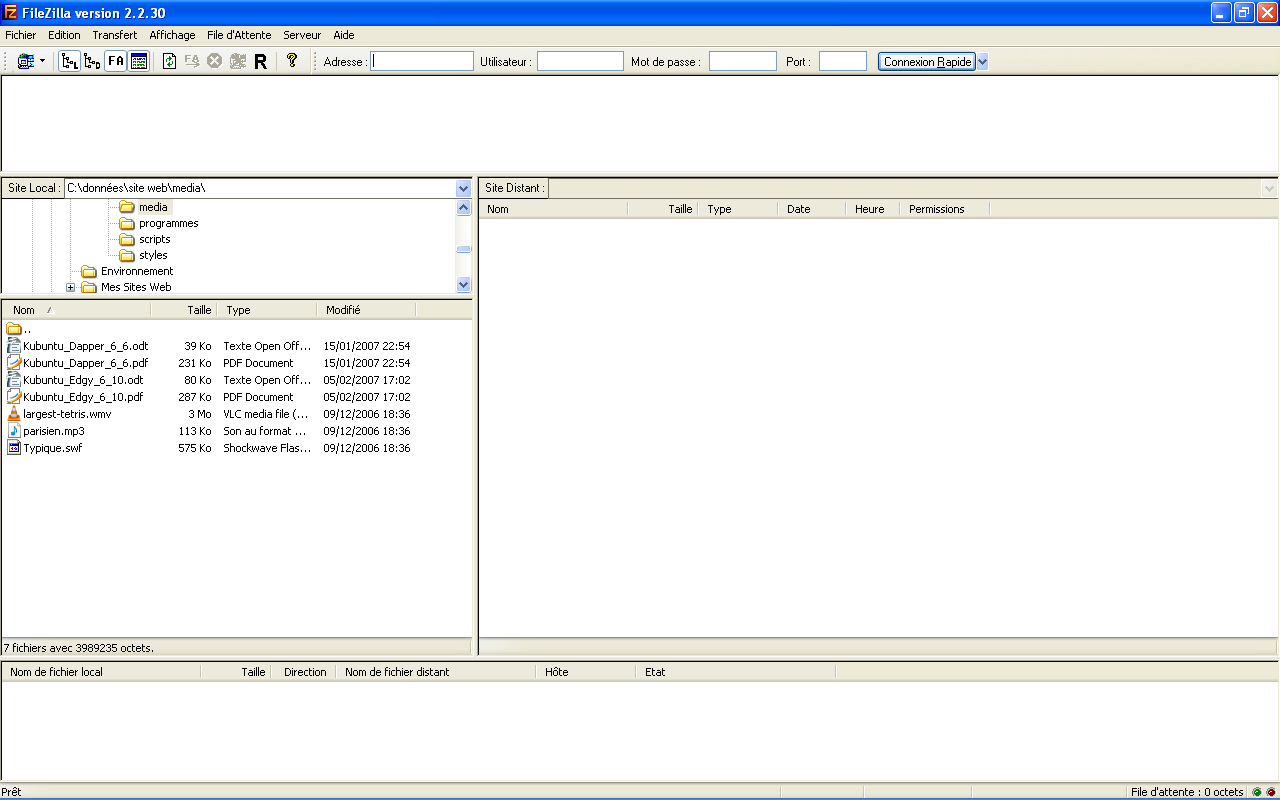Open the Affichage menu
Screen dimensions: 1280x800
[x=173, y=35]
